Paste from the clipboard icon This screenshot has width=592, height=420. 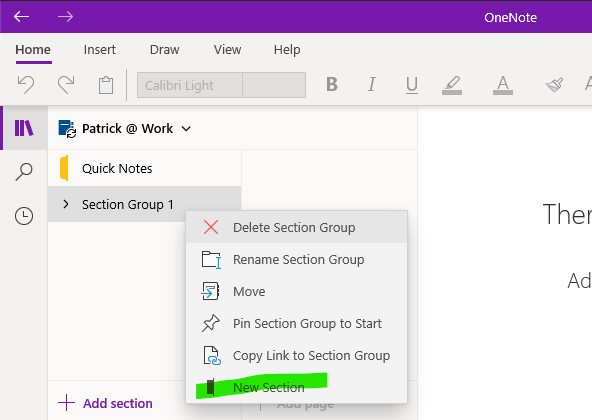point(106,85)
